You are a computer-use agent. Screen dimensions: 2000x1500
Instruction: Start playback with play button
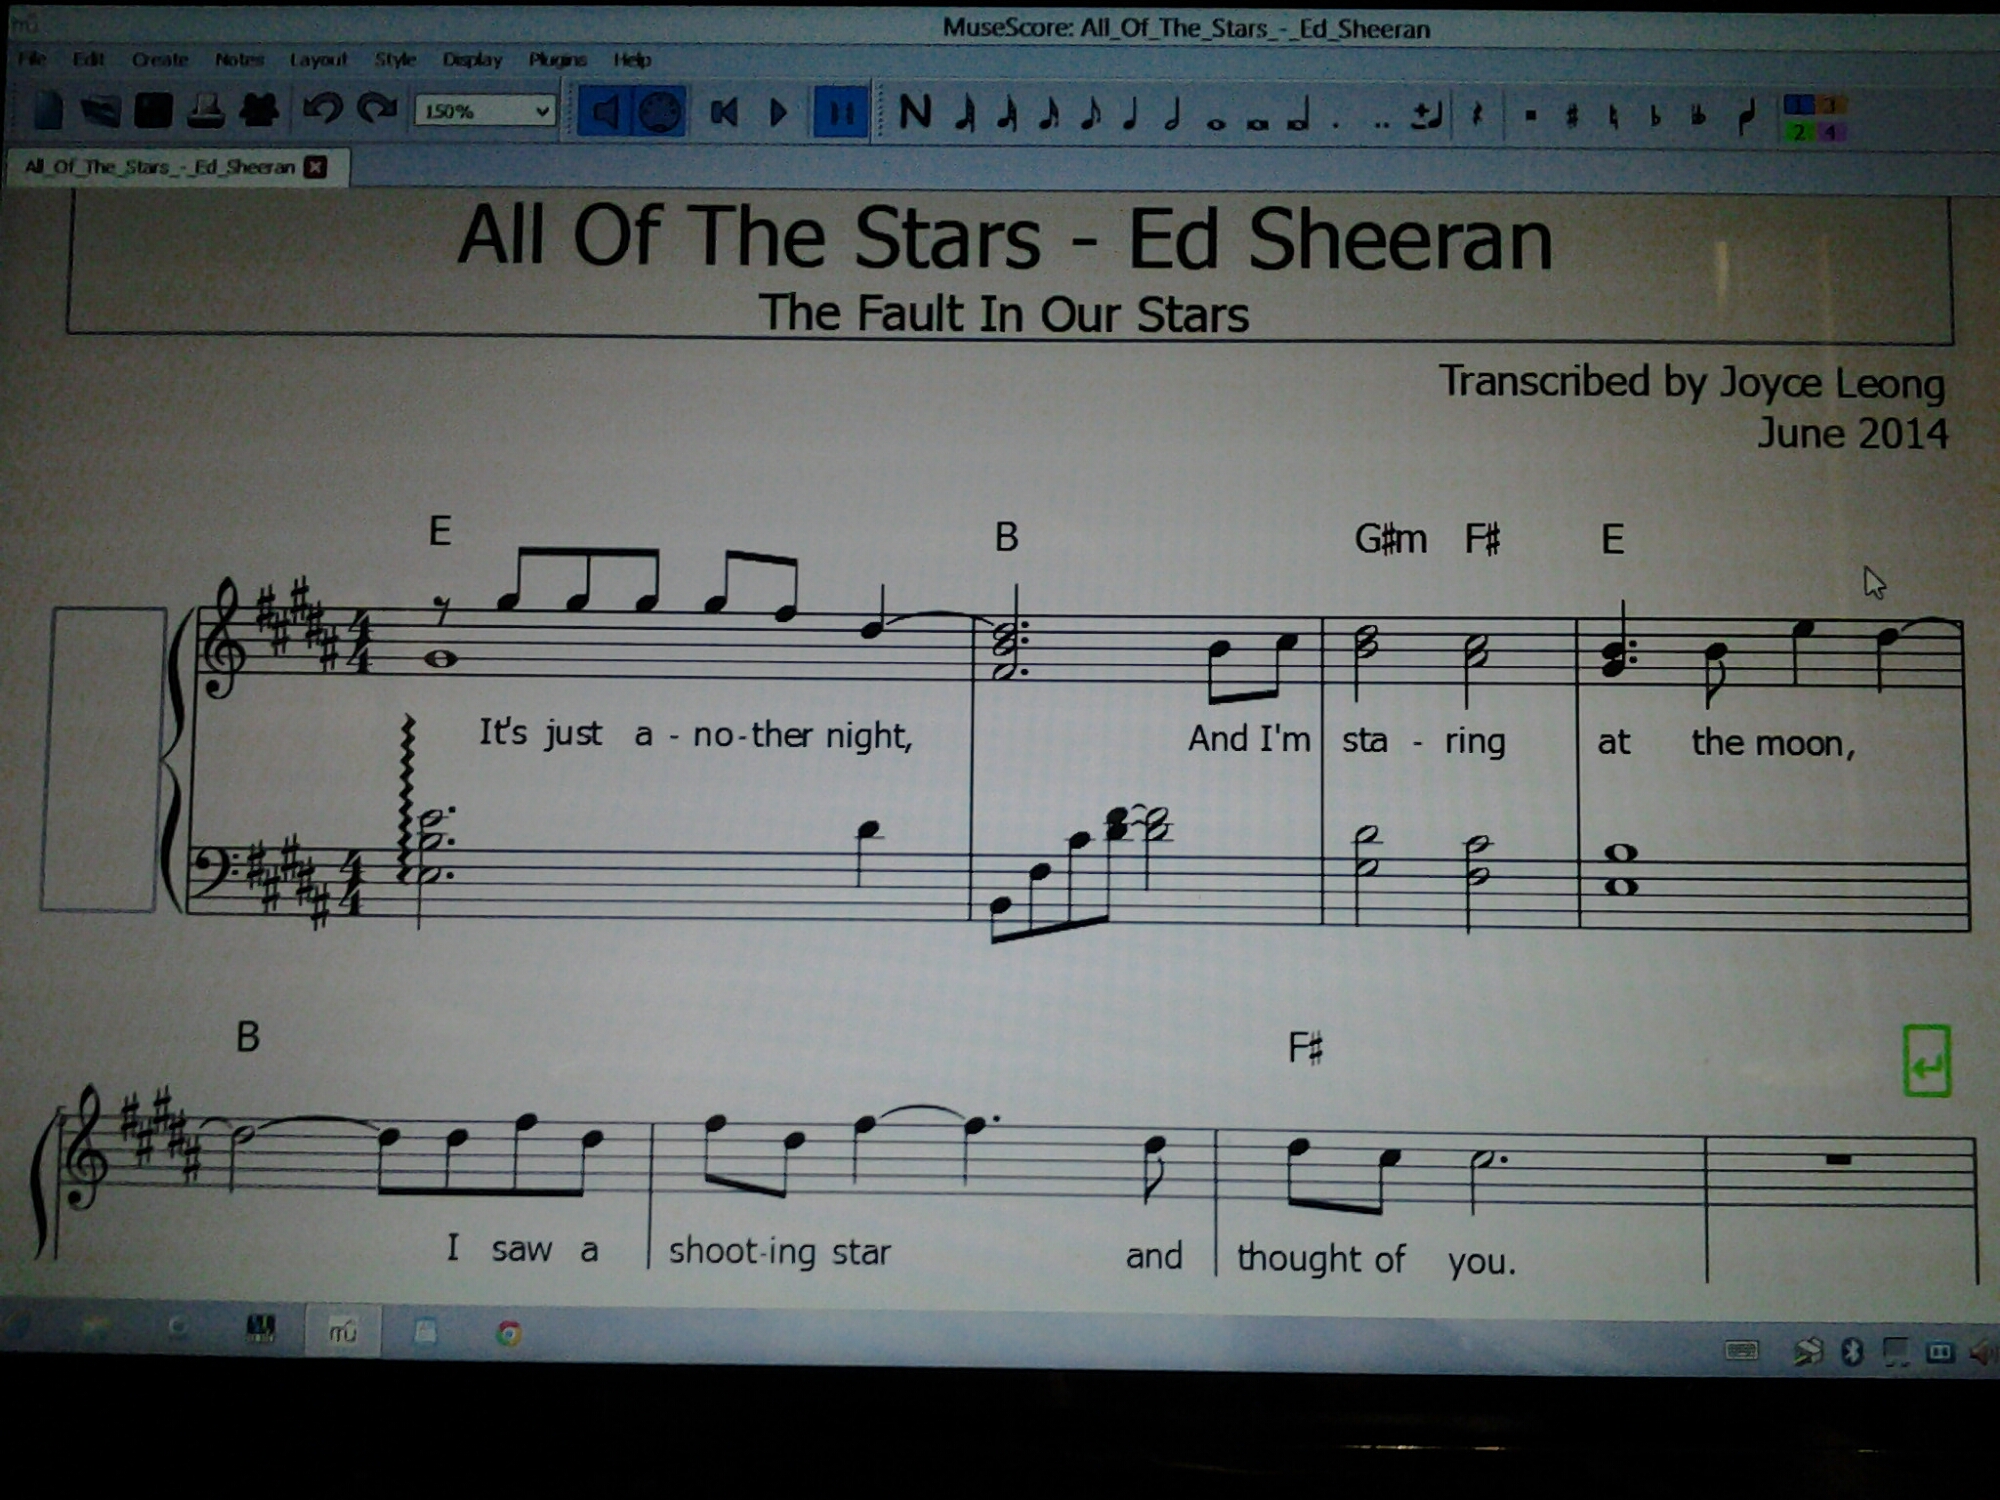point(779,112)
